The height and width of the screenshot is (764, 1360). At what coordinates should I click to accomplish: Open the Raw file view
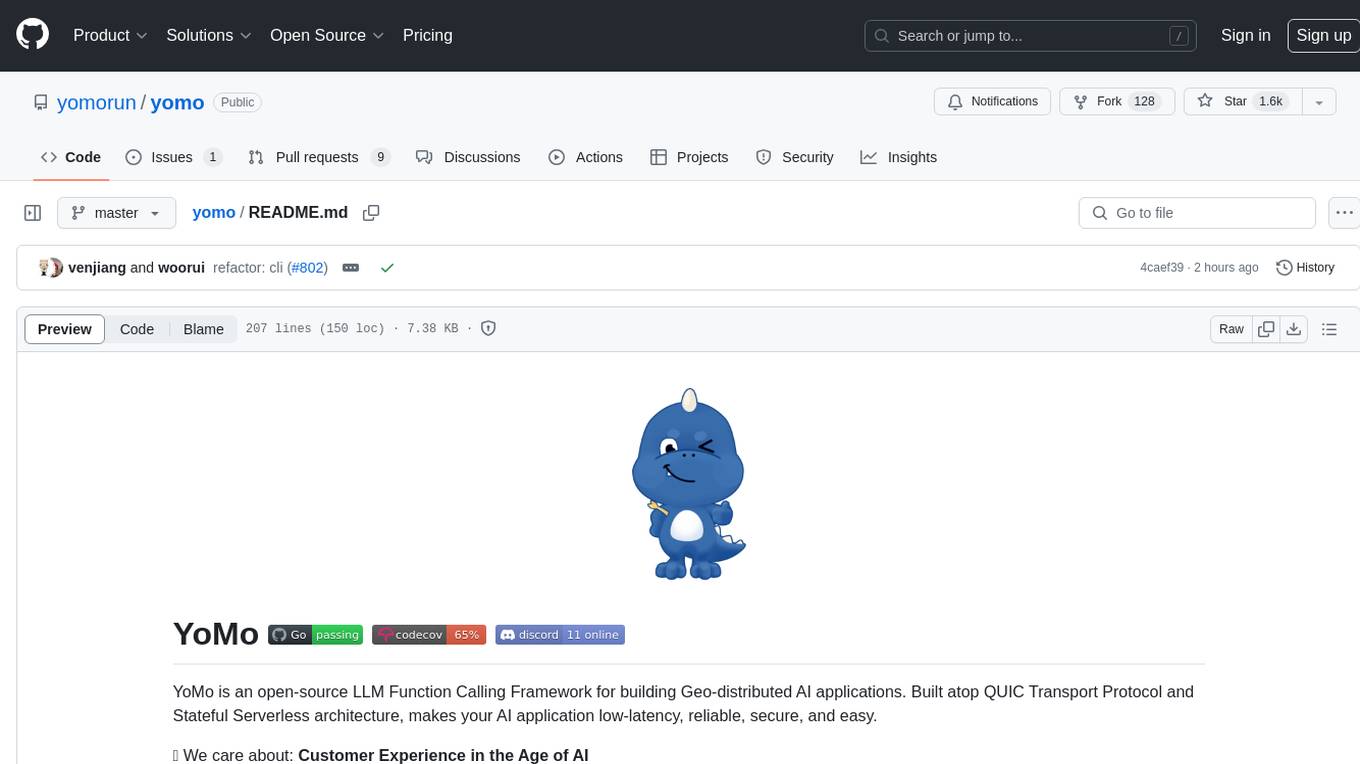[1231, 329]
